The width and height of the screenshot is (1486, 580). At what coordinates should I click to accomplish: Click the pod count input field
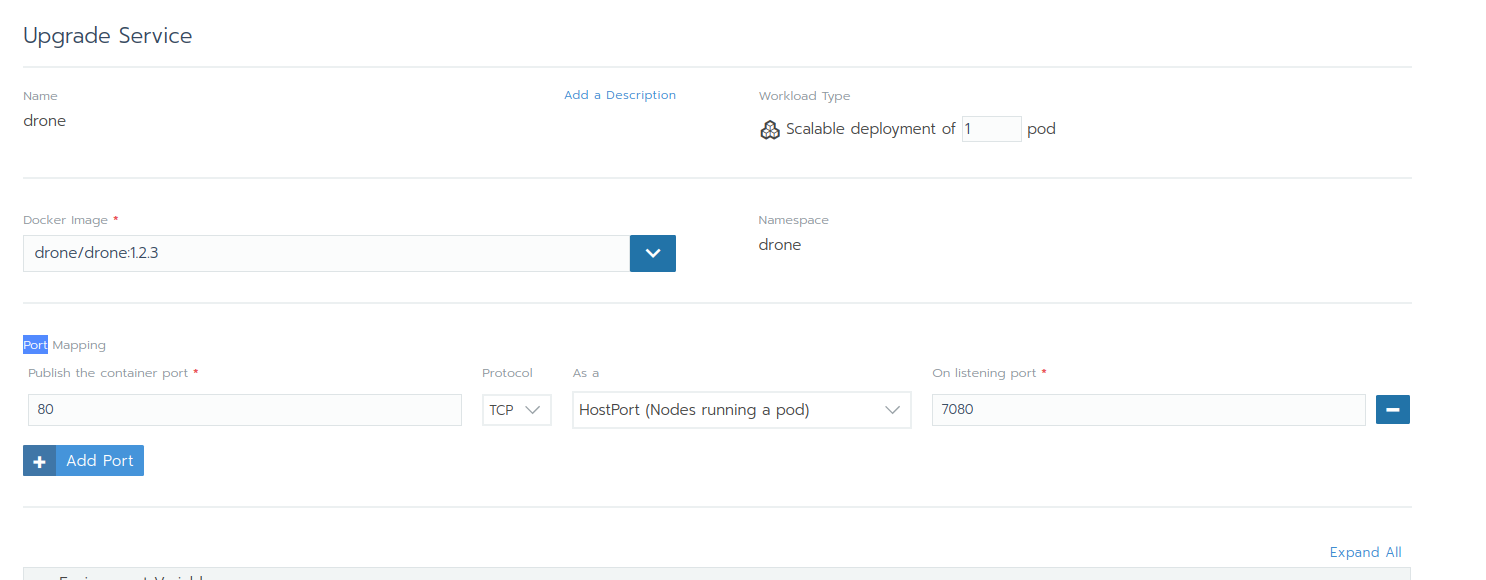point(990,129)
